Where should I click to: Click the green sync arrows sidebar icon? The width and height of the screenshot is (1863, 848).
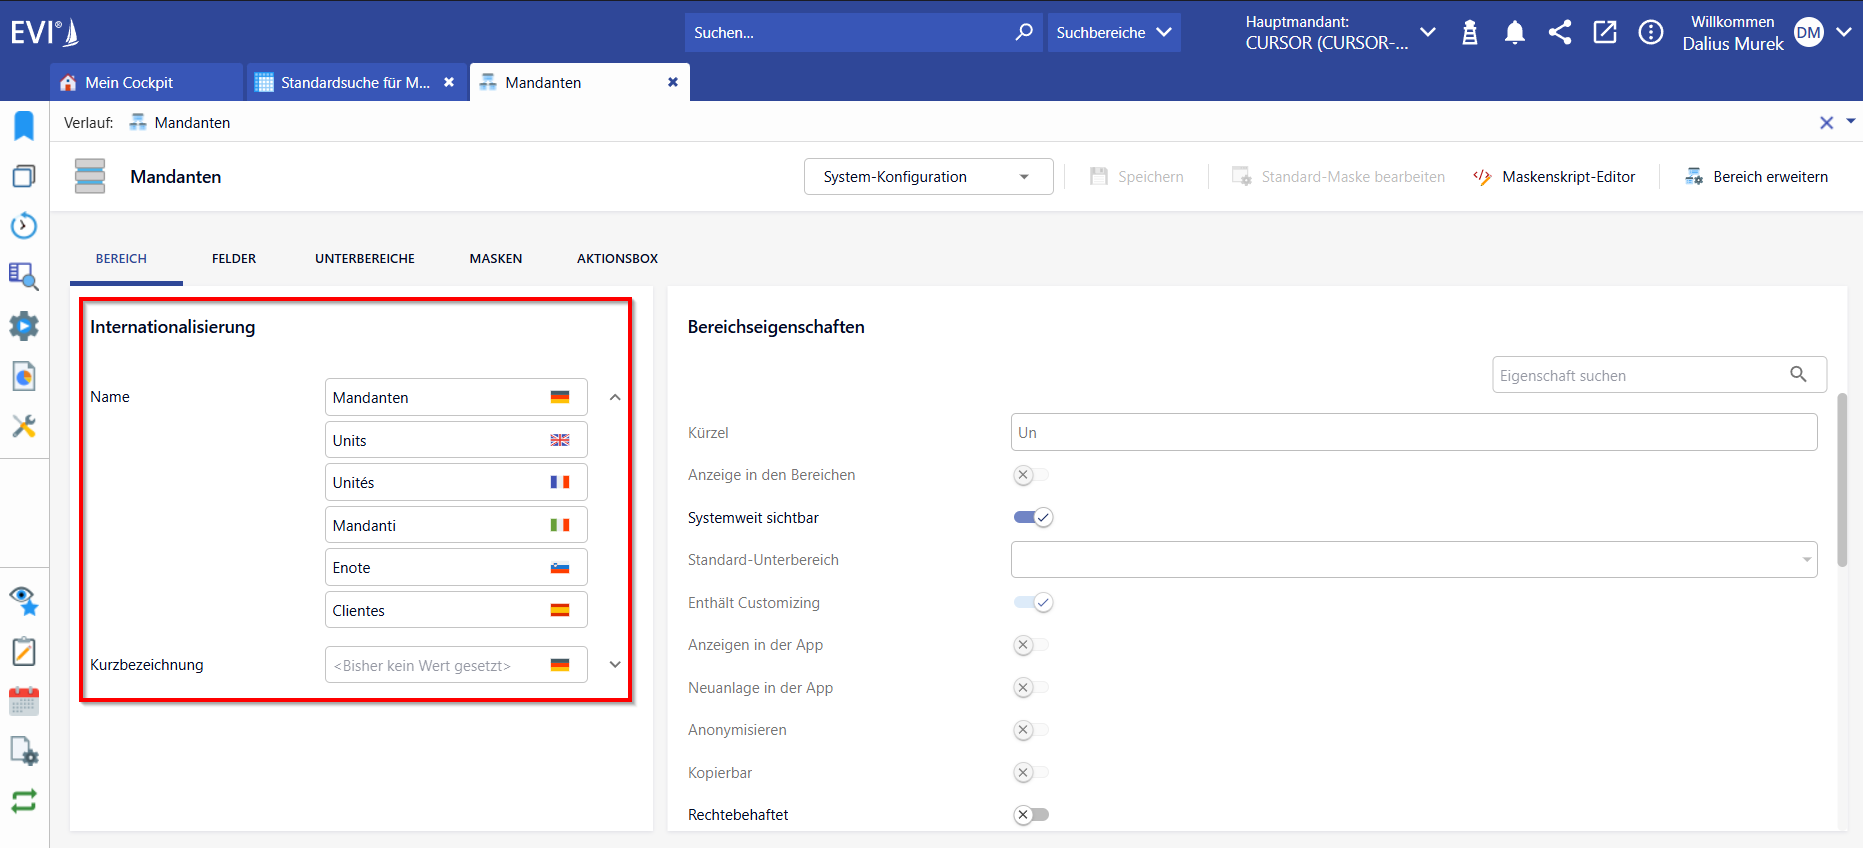tap(24, 801)
